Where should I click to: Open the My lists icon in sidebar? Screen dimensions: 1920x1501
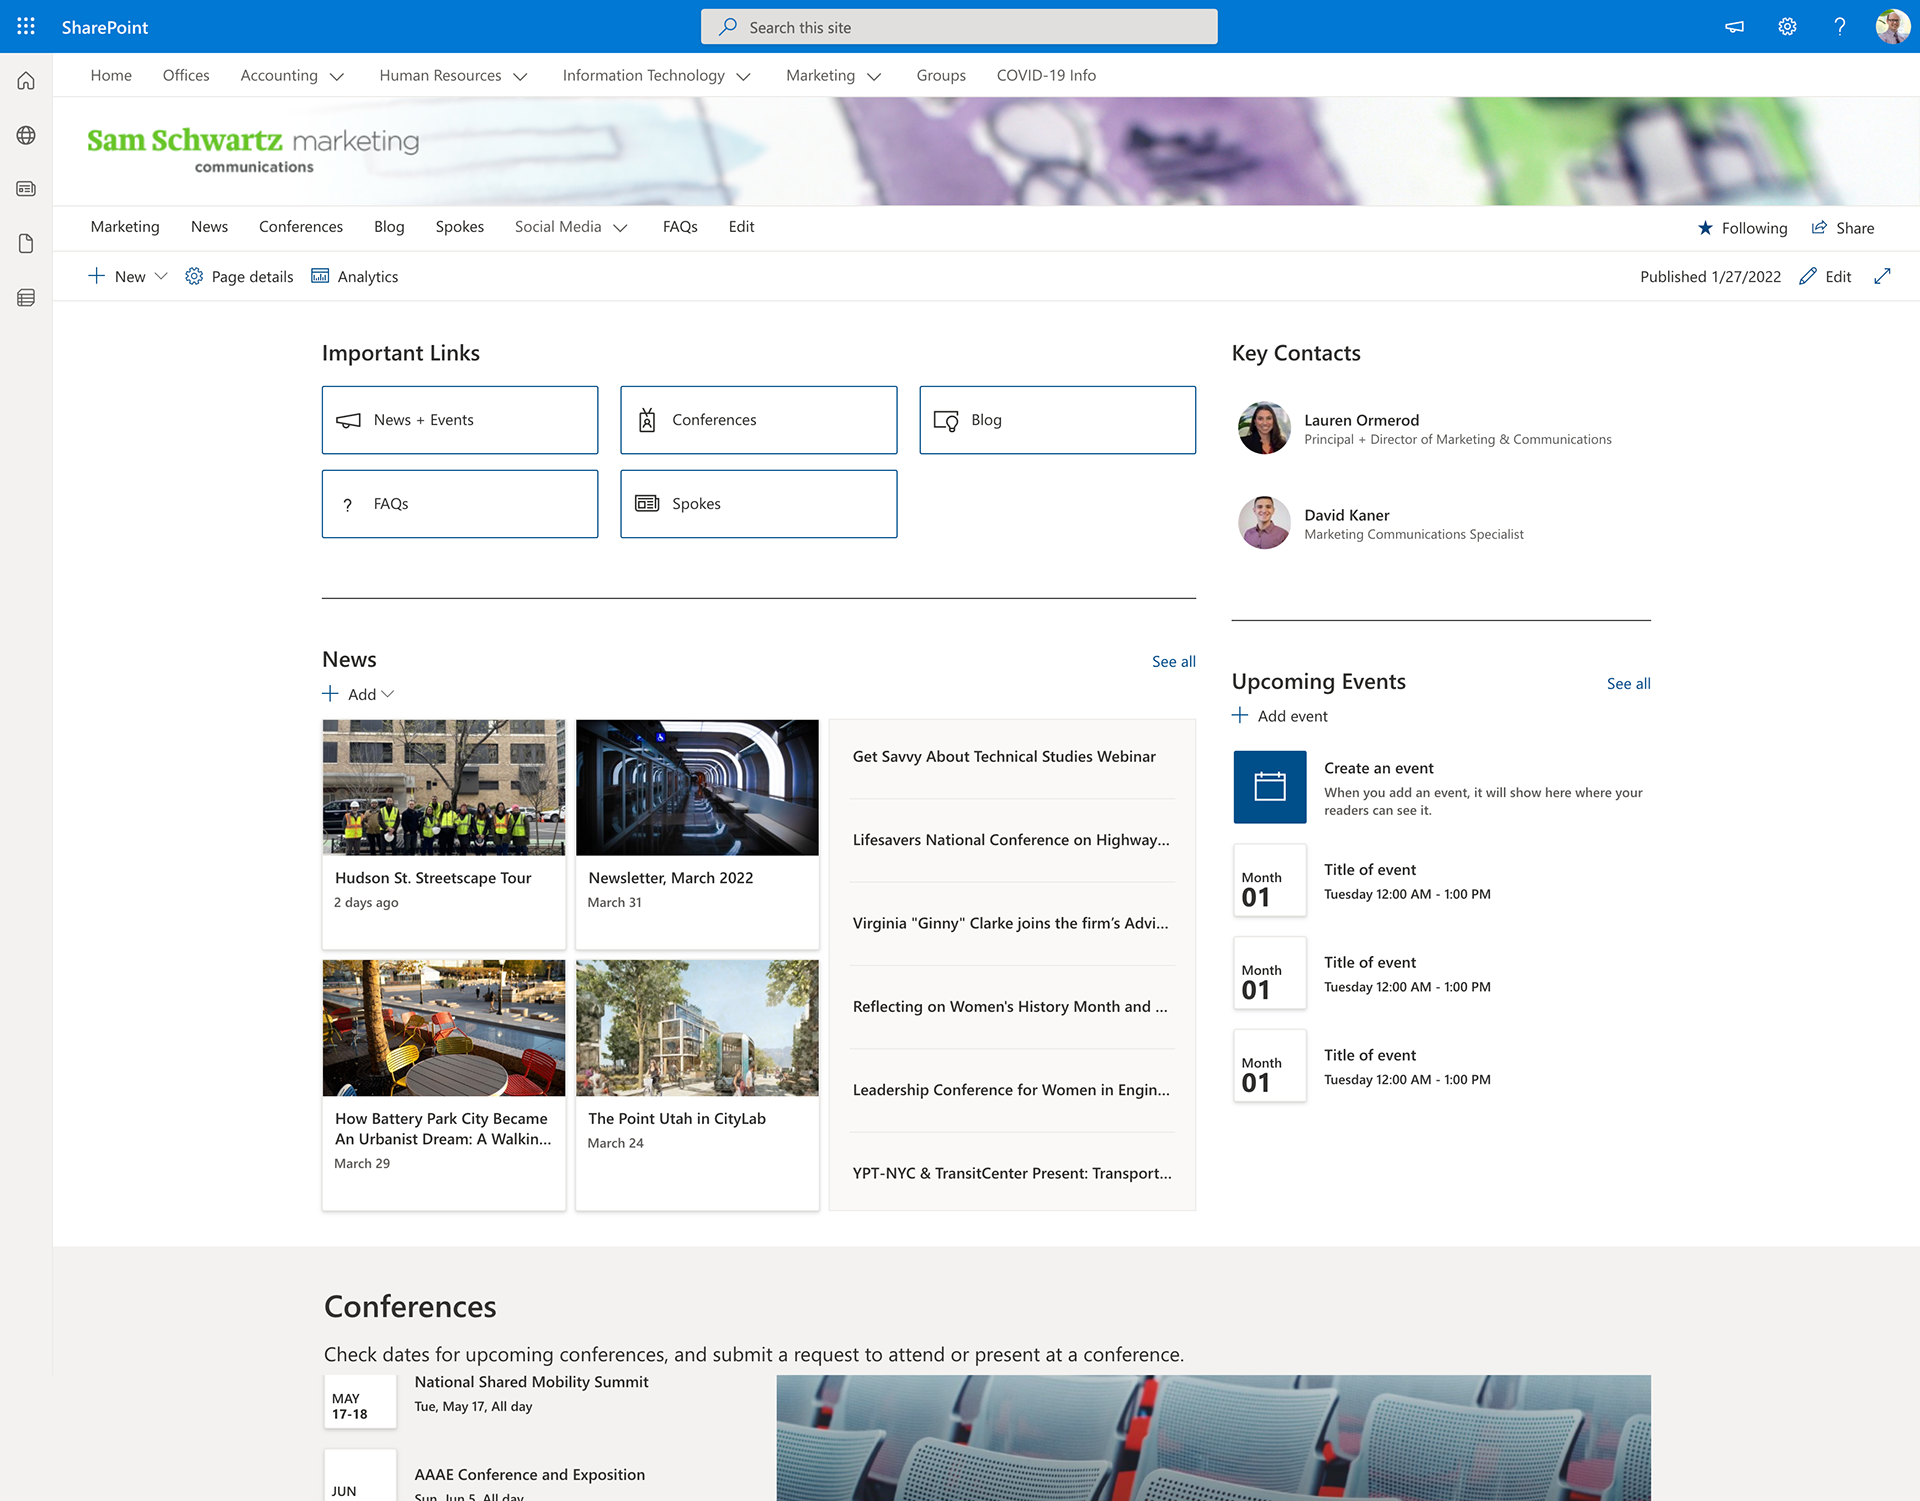[x=26, y=298]
